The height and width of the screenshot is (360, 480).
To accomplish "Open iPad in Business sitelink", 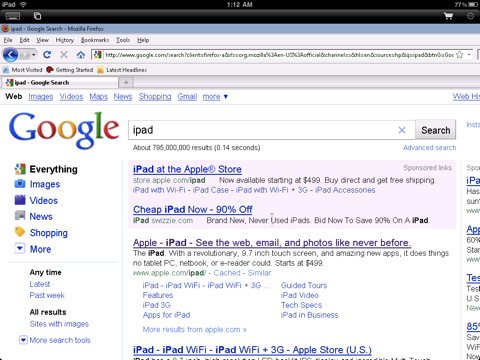I will (309, 315).
